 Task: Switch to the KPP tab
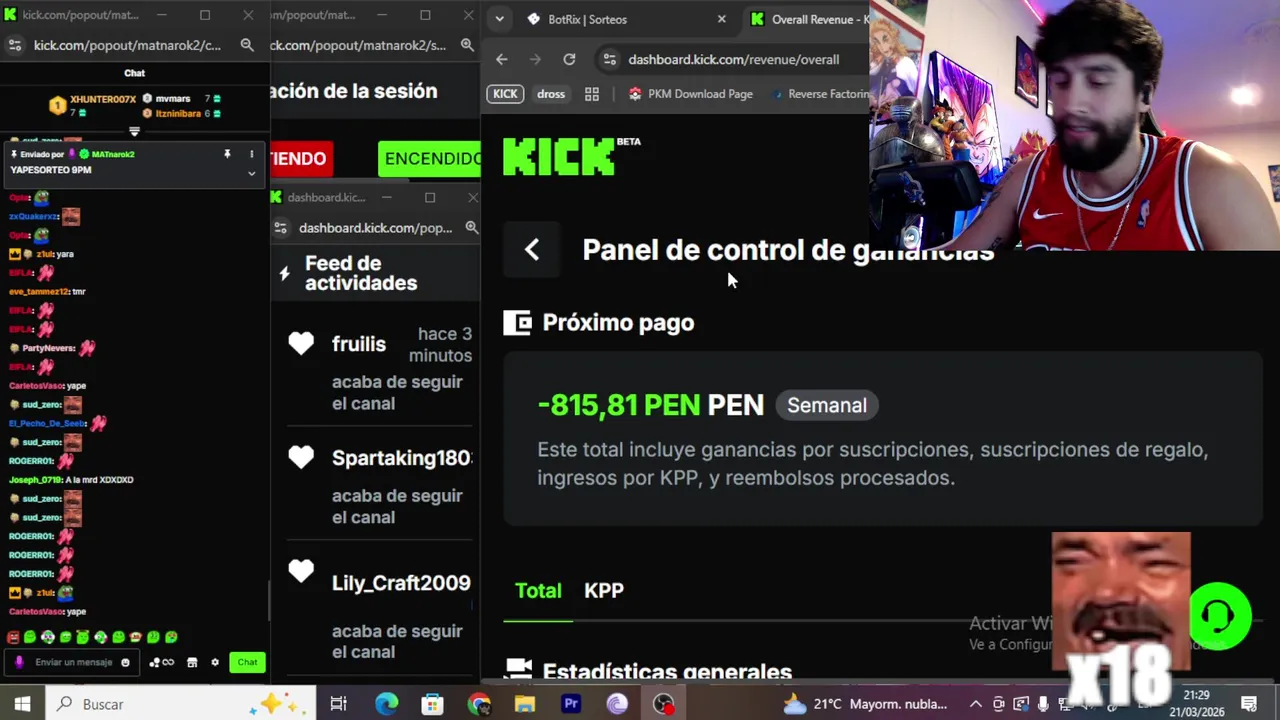(x=604, y=591)
